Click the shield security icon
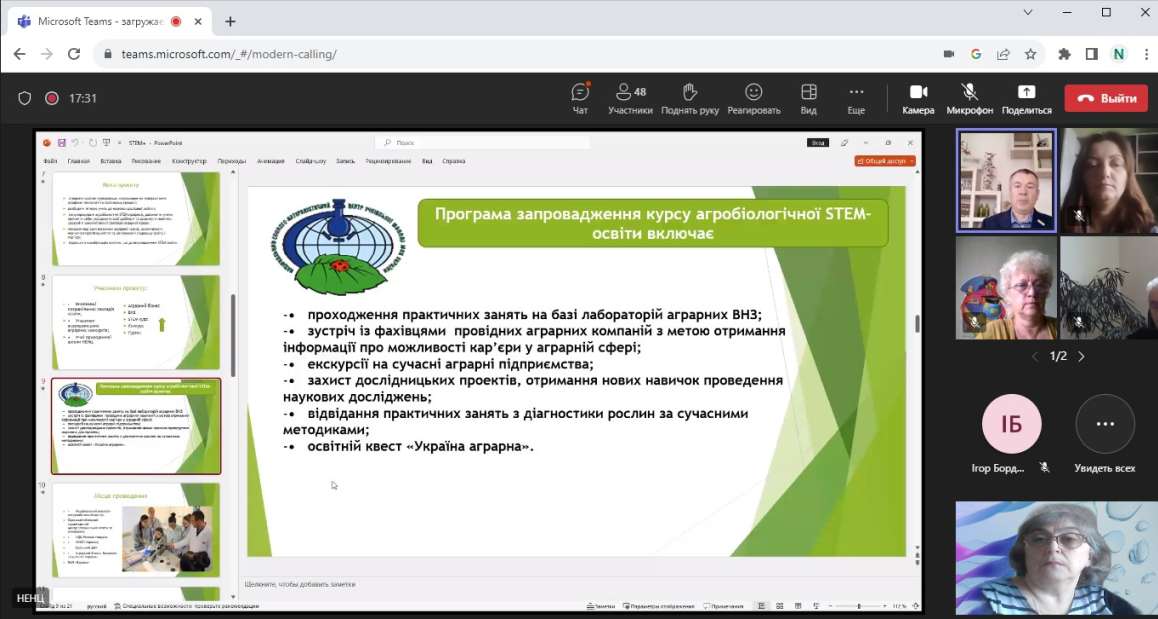The width and height of the screenshot is (1158, 619). [x=24, y=98]
